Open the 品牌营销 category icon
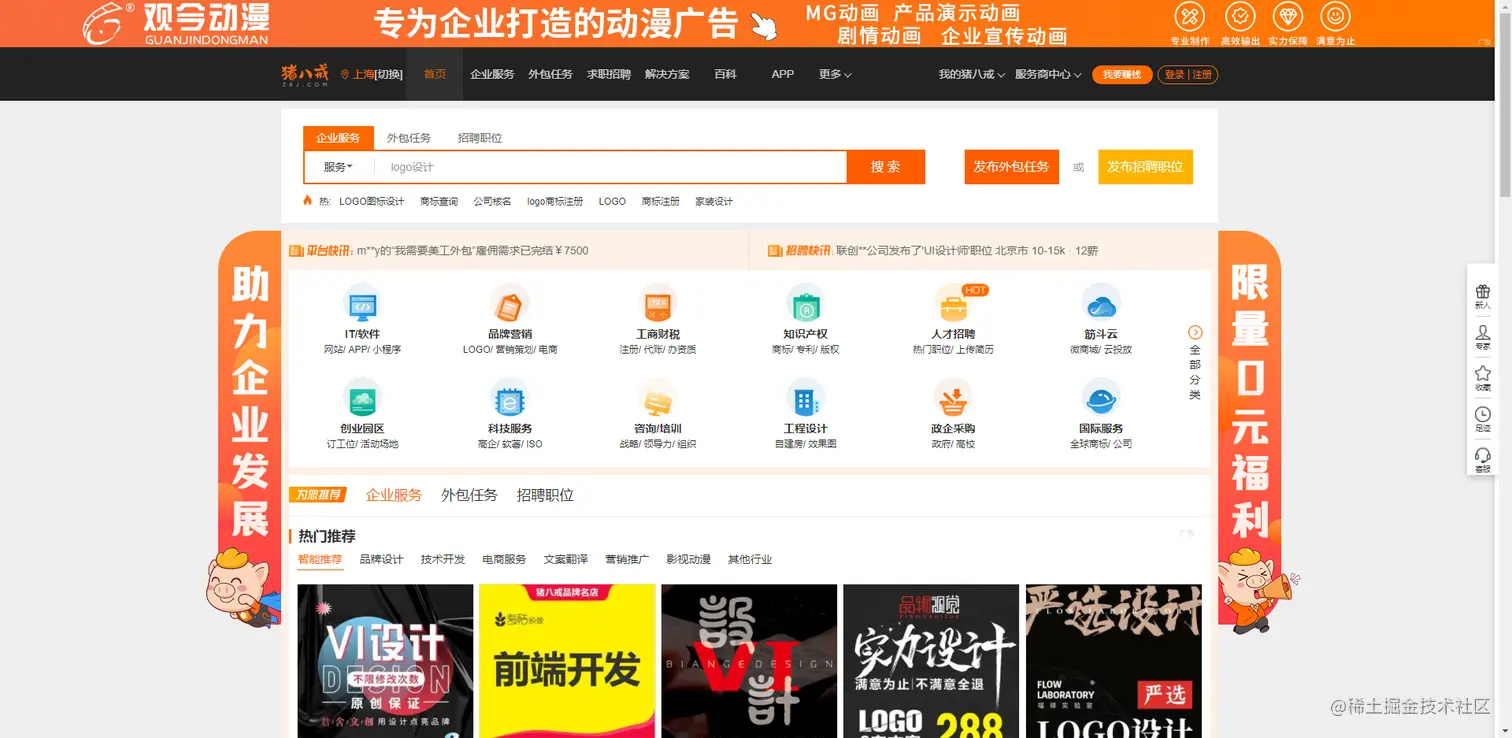The image size is (1512, 738). pyautogui.click(x=509, y=303)
